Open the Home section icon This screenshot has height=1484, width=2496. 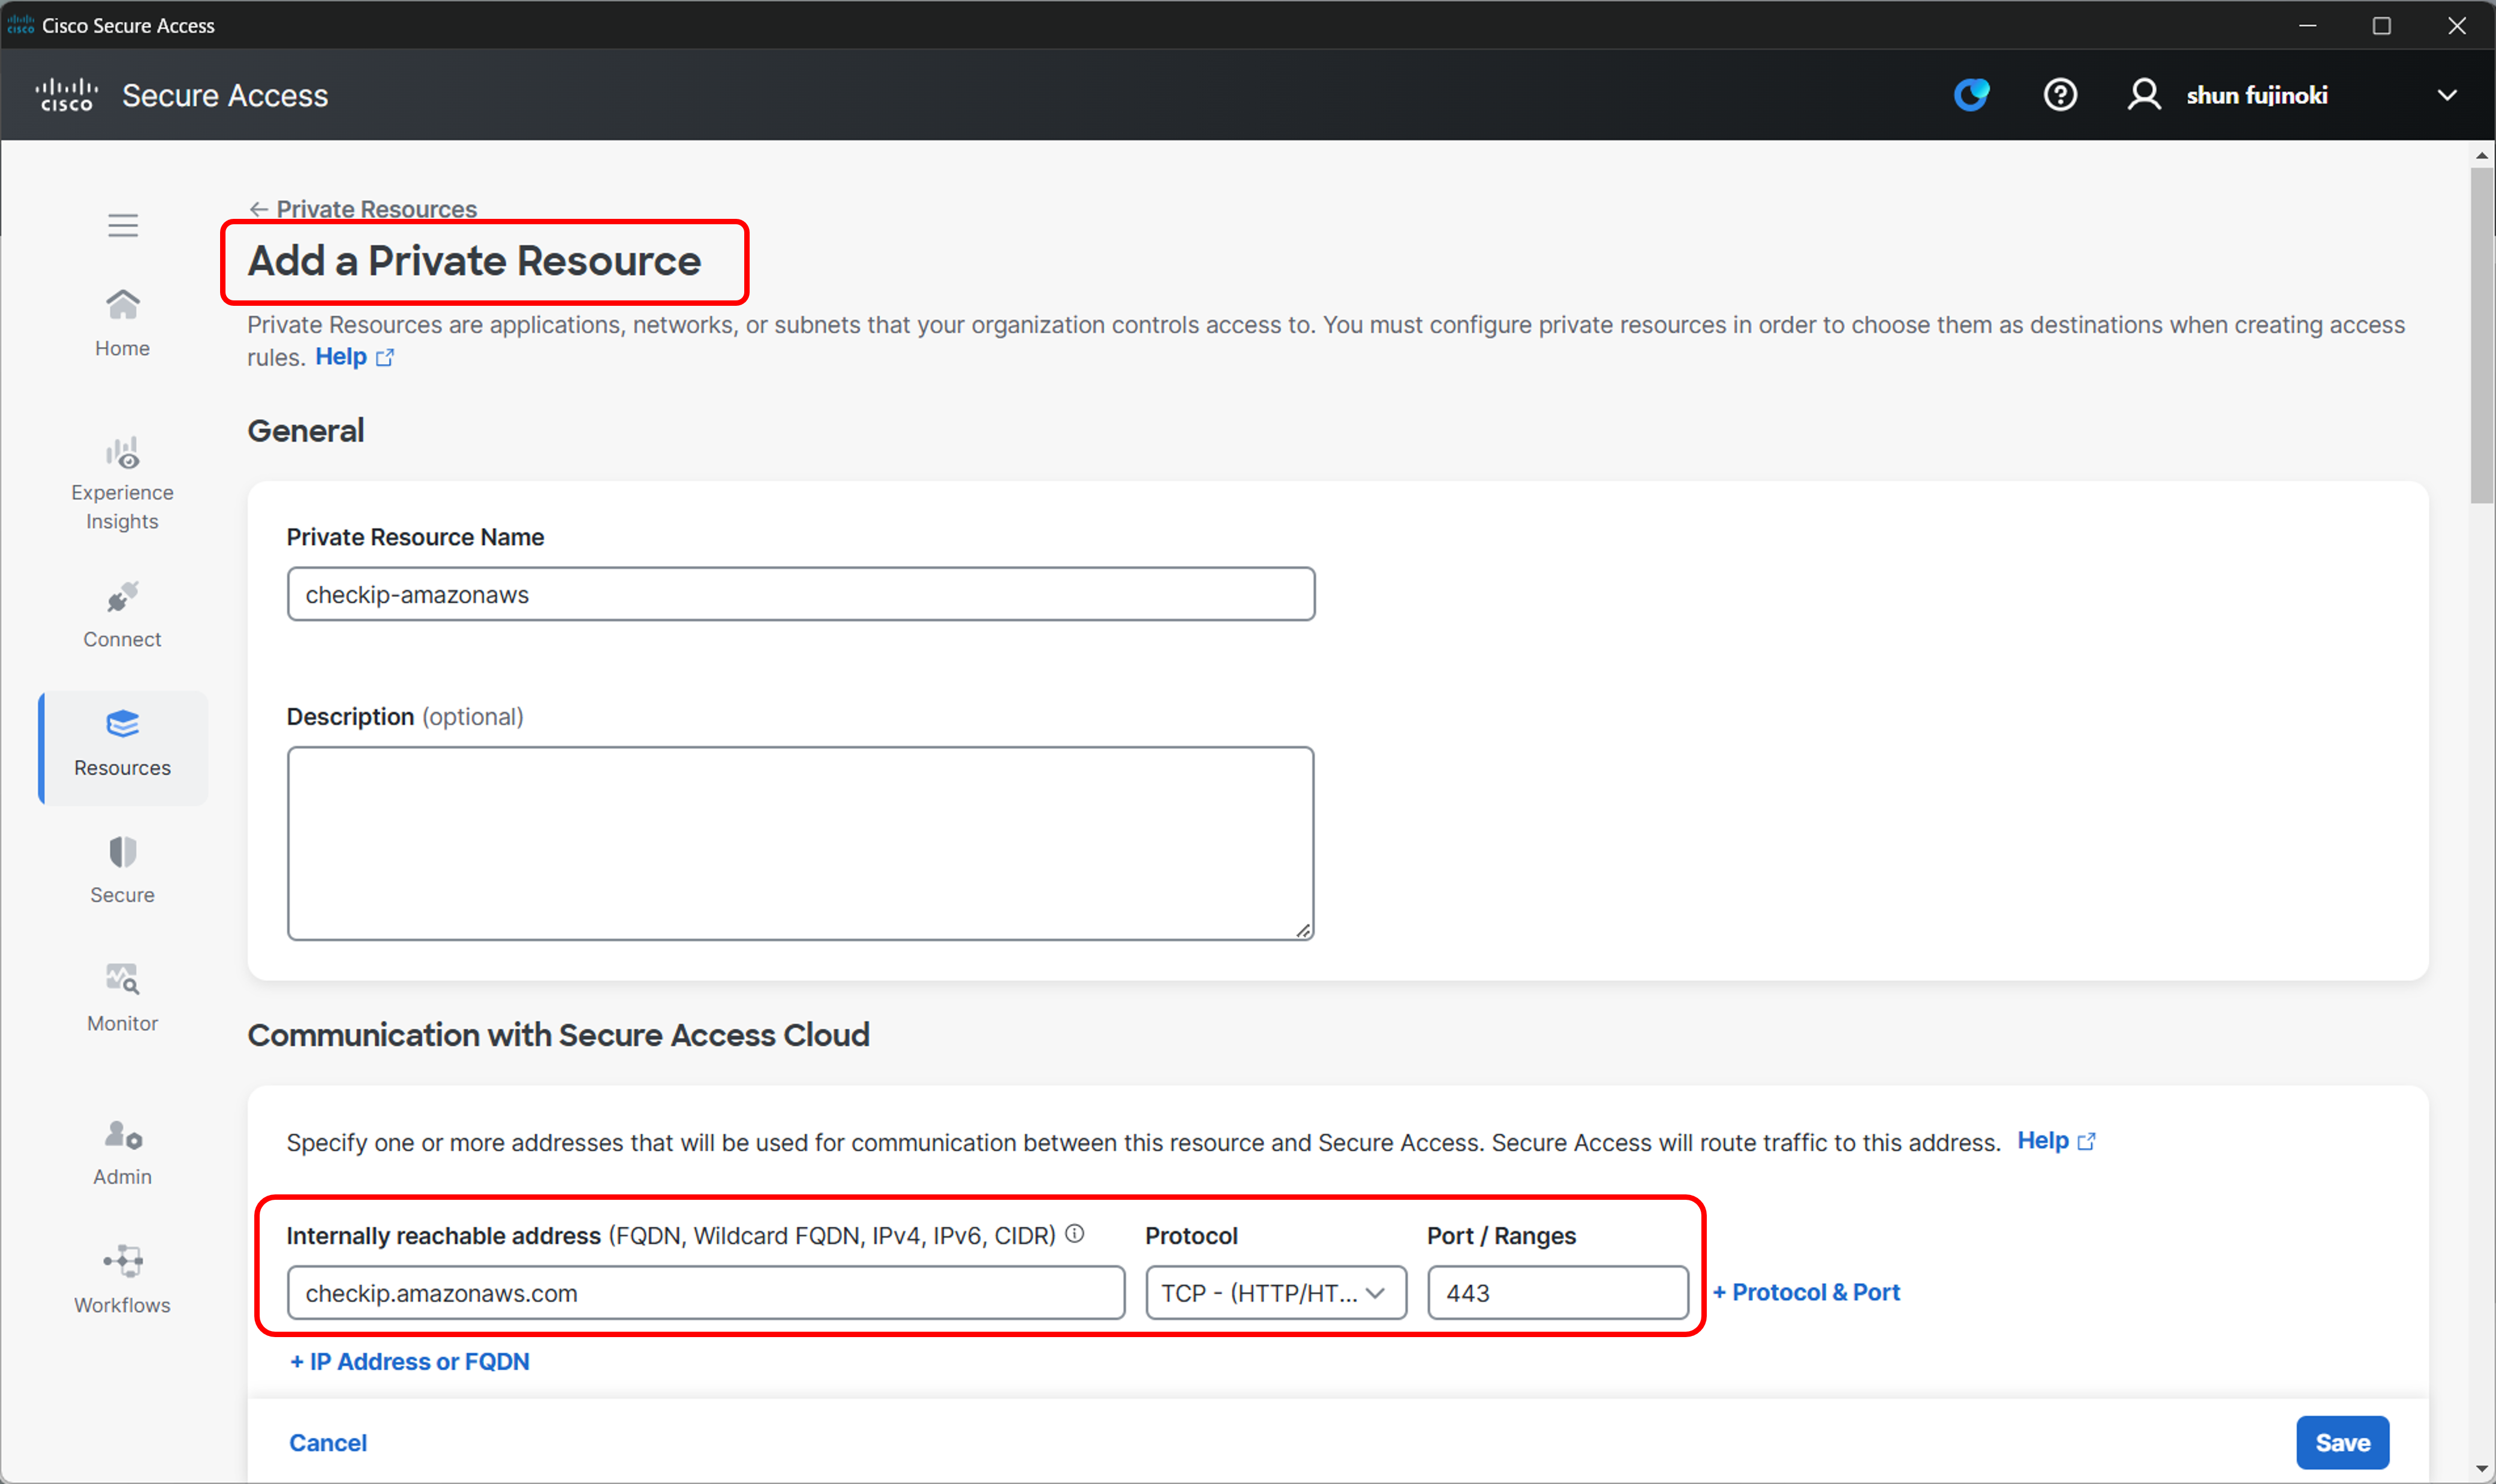[123, 304]
